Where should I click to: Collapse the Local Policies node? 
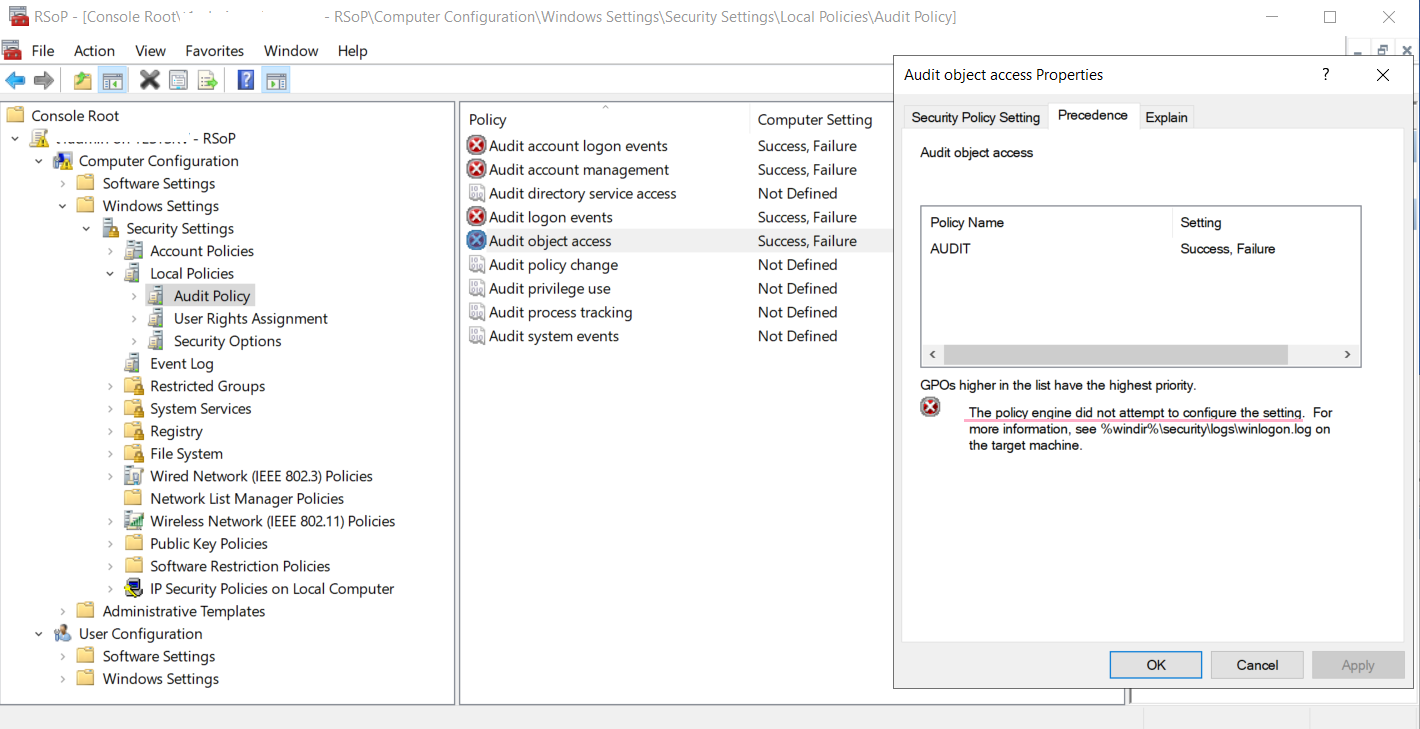pos(110,274)
